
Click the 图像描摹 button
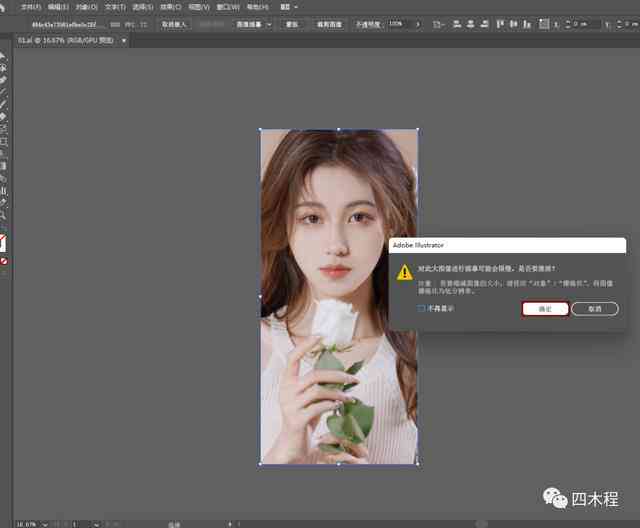coord(249,24)
